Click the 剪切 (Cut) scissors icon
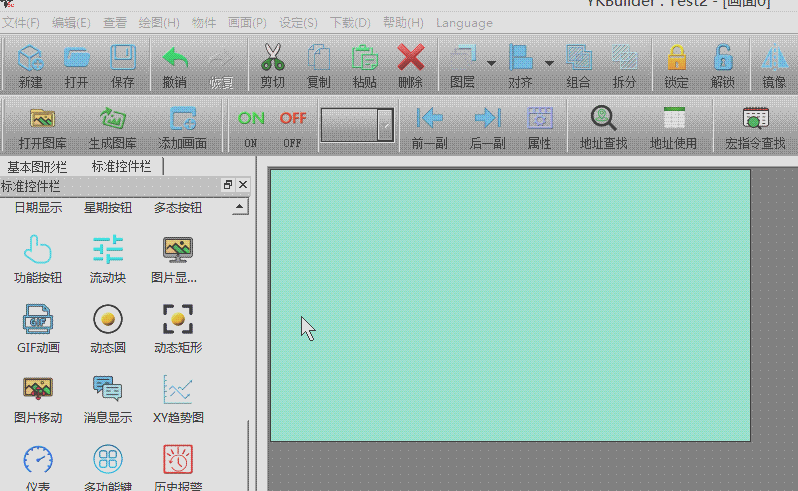Image resolution: width=798 pixels, height=491 pixels. tap(272, 60)
